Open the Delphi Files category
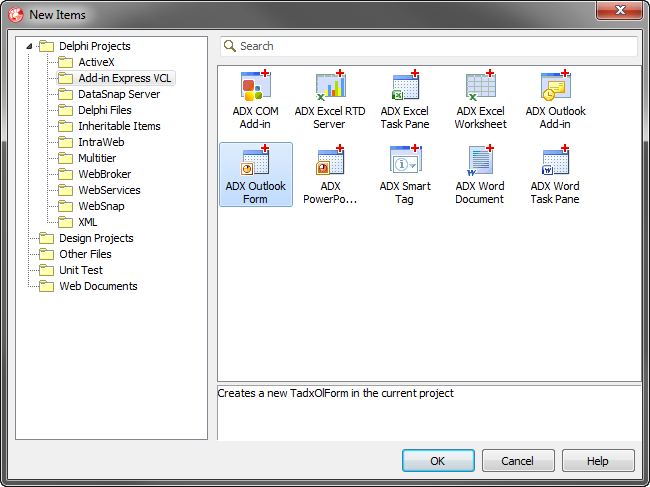This screenshot has height=487, width=650. [105, 110]
